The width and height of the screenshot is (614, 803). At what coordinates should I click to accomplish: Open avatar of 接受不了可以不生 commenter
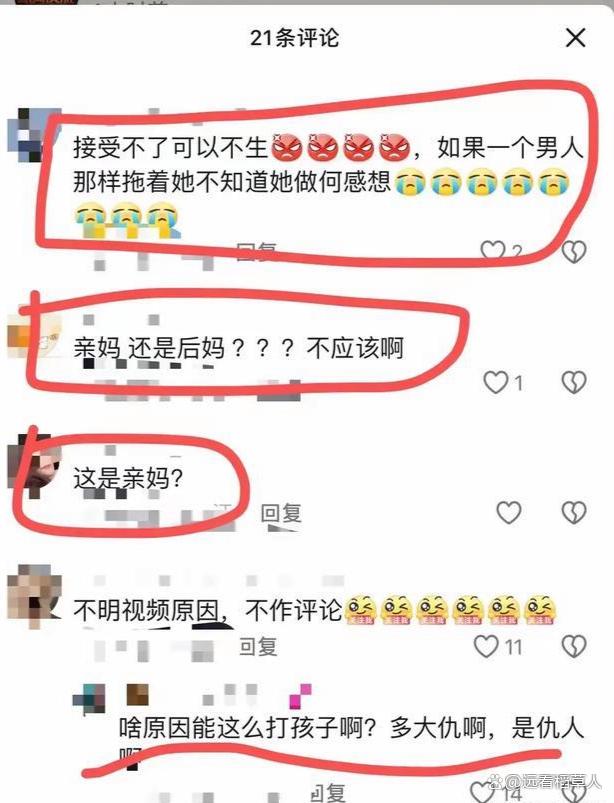tap(32, 135)
